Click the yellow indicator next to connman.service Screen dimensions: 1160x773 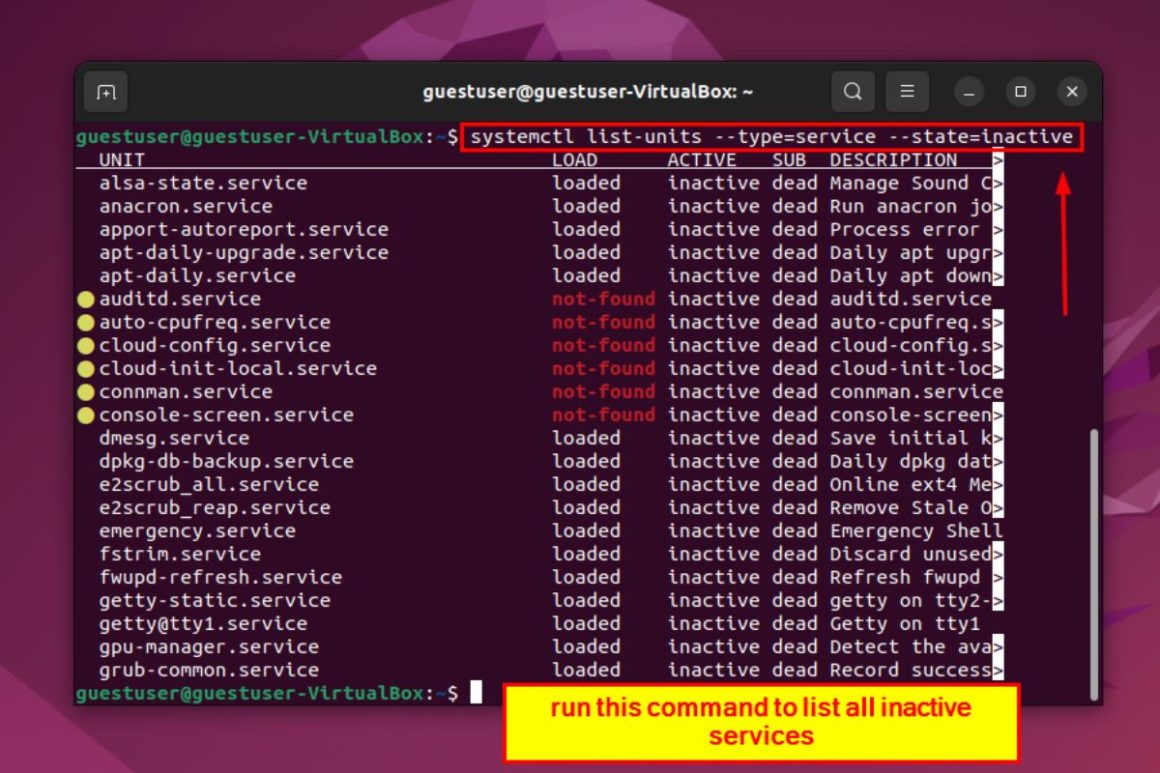click(x=87, y=391)
